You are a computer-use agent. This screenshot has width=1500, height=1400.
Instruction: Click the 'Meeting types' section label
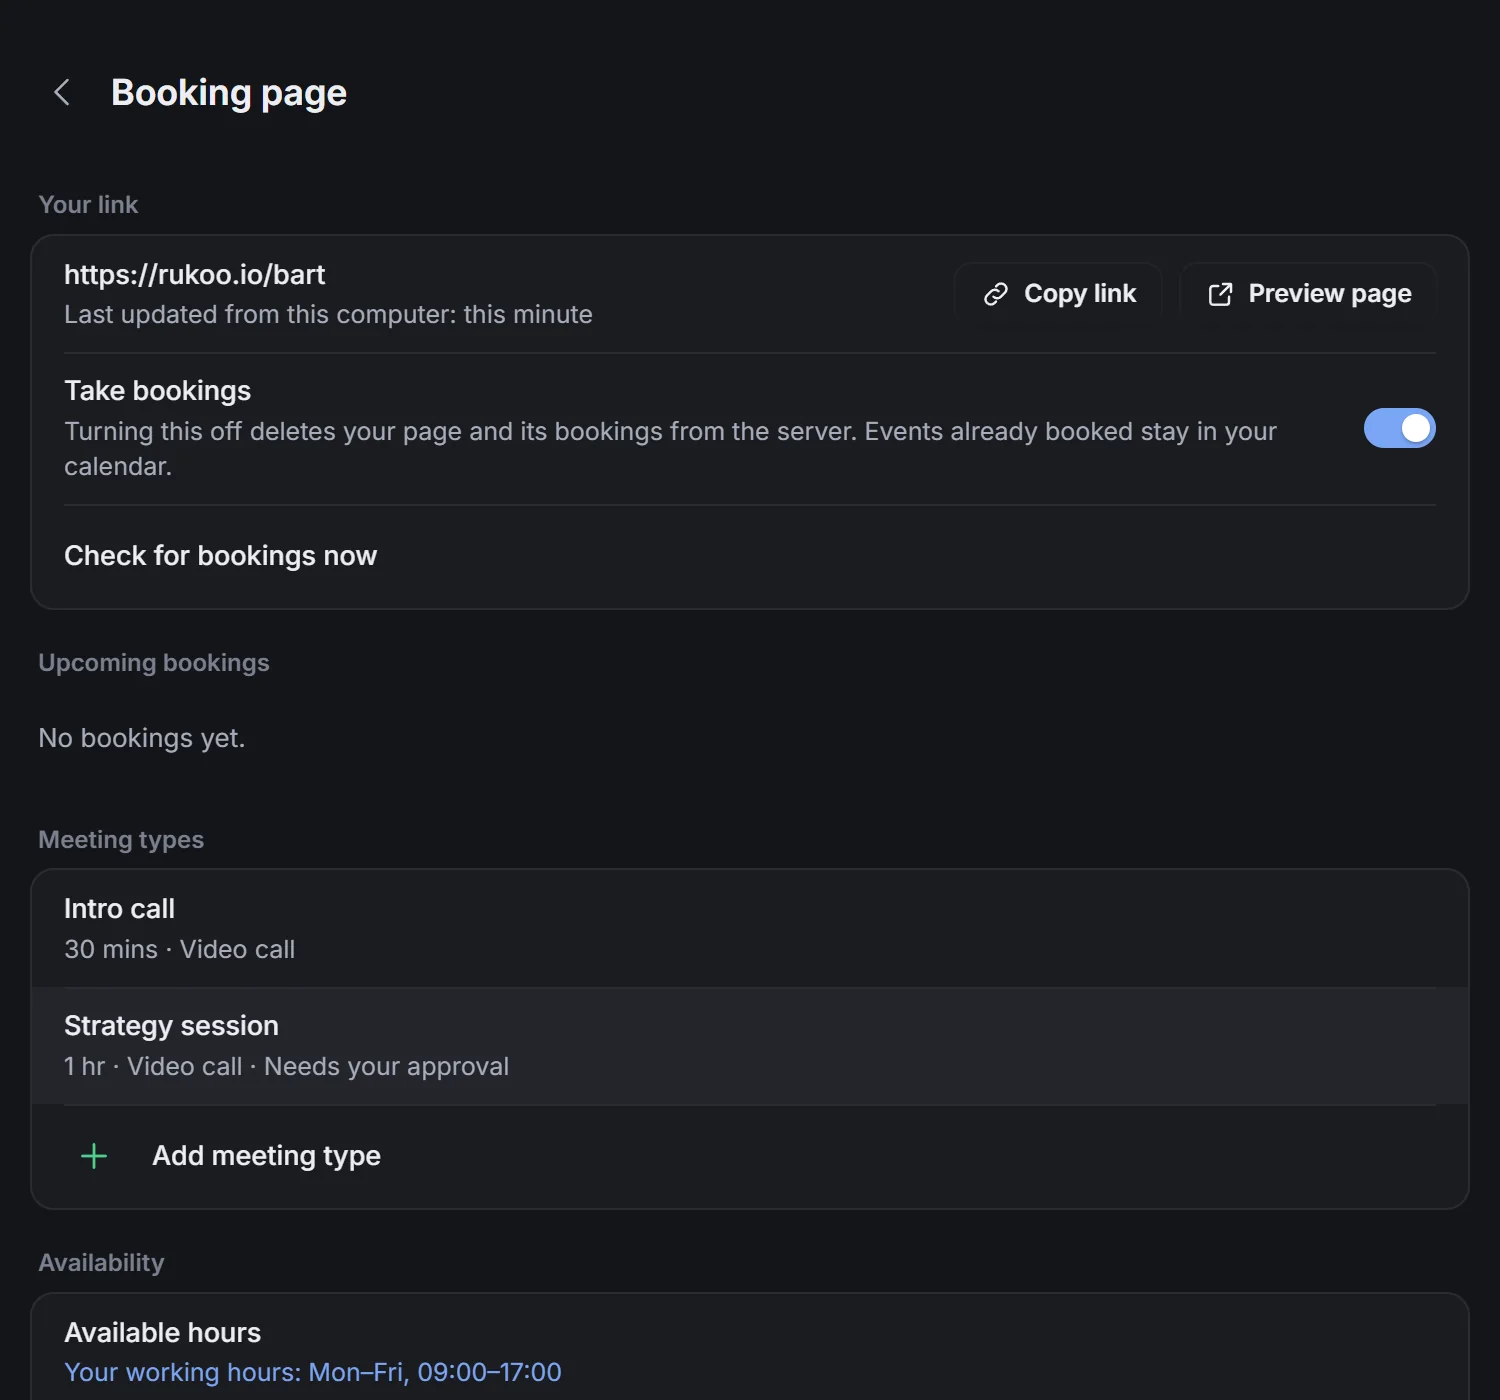pyautogui.click(x=121, y=840)
